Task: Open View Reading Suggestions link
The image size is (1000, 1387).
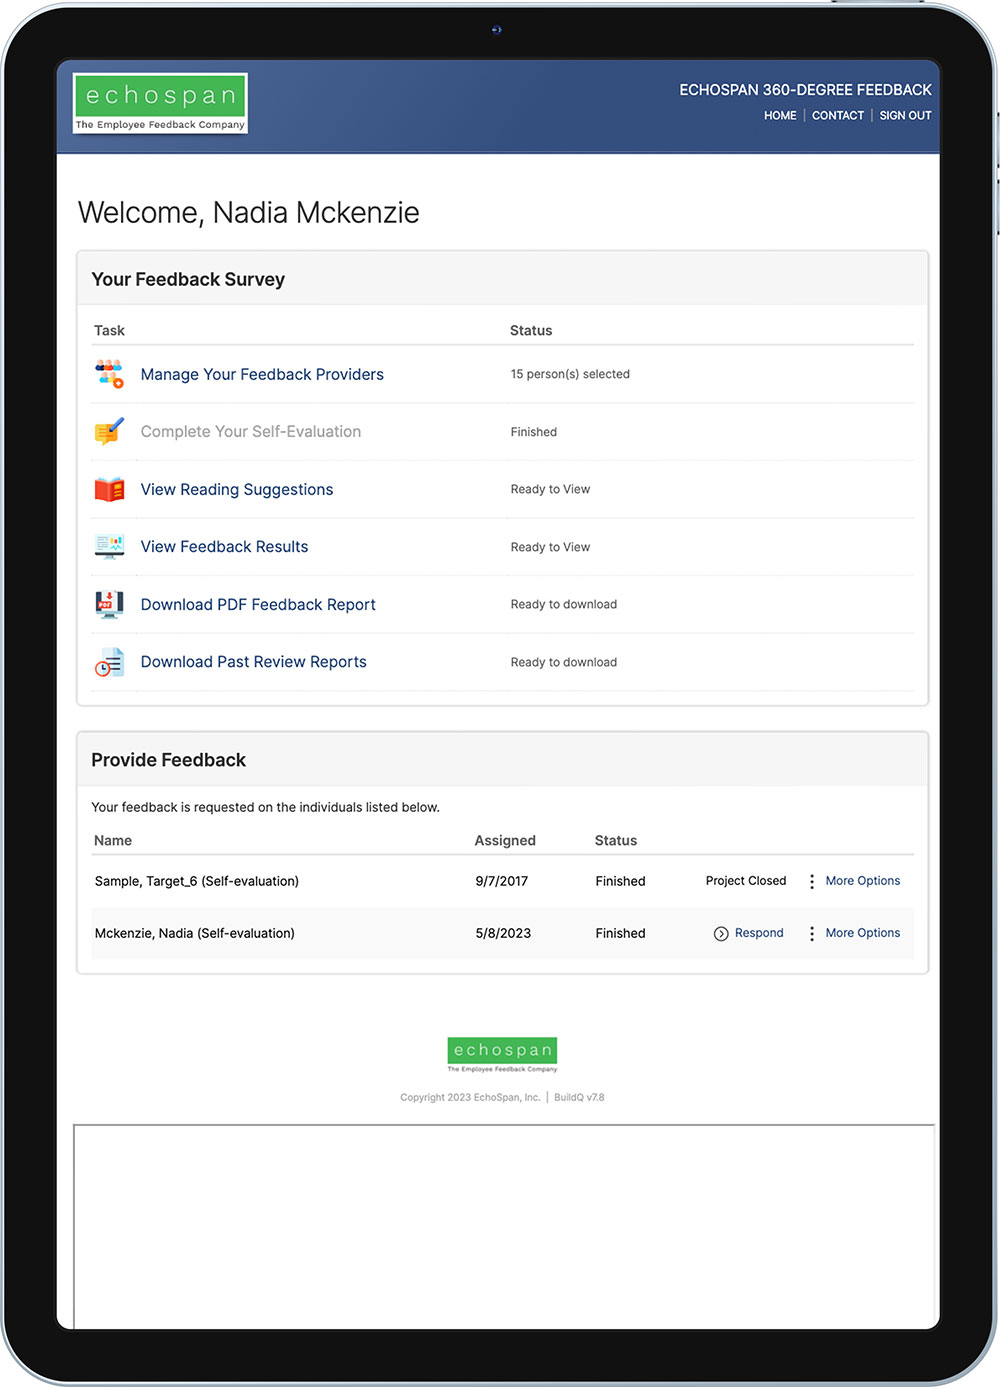Action: coord(237,489)
